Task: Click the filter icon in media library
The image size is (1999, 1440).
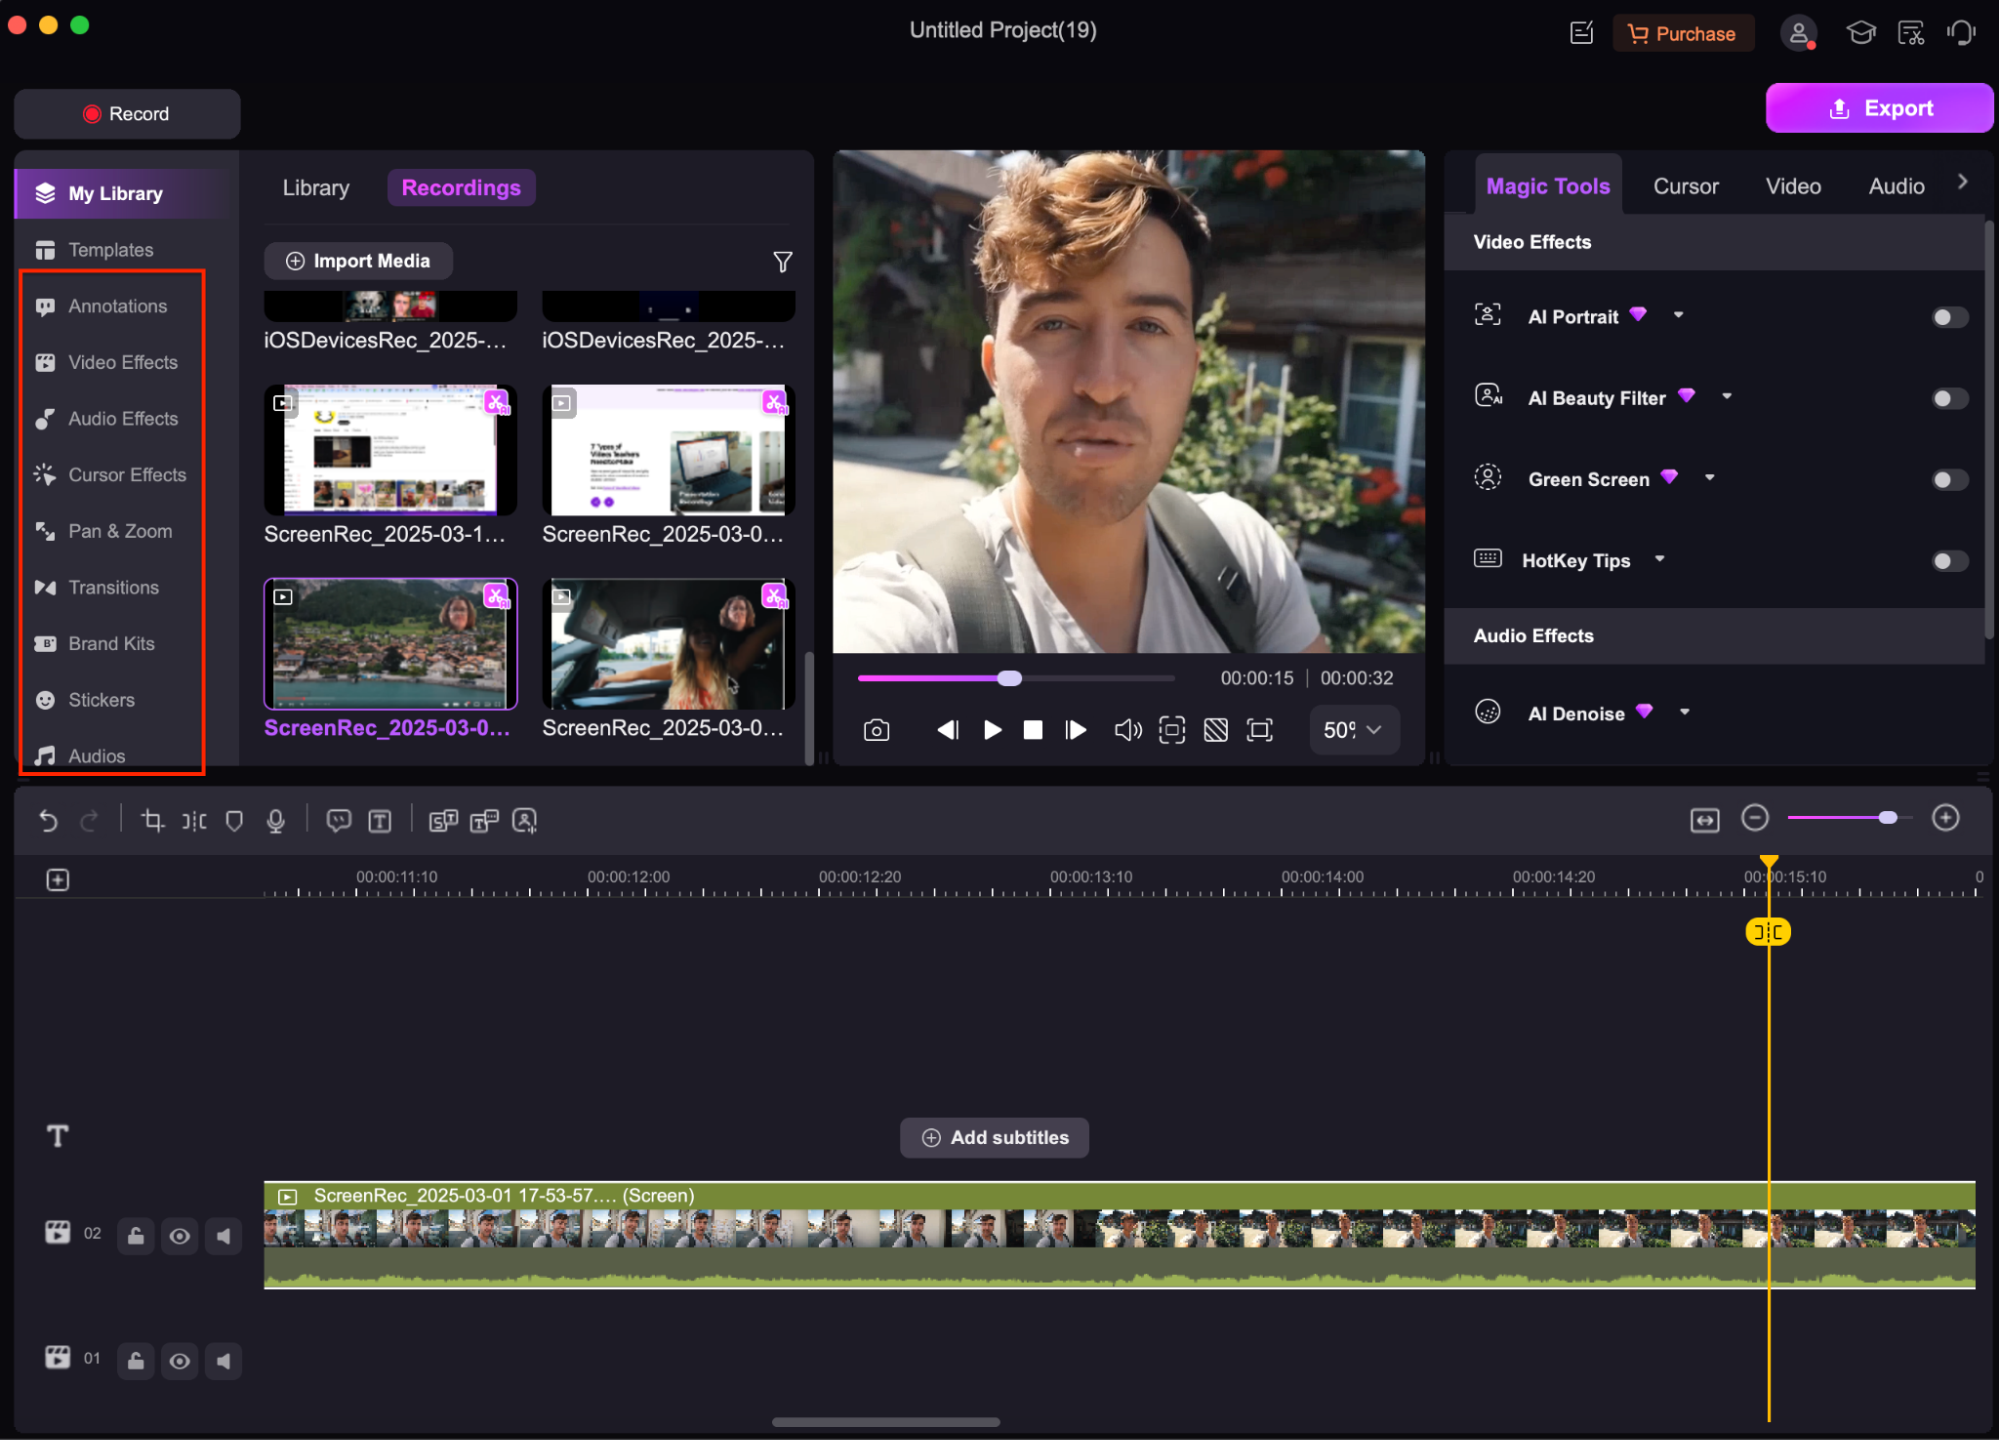Action: pos(782,262)
